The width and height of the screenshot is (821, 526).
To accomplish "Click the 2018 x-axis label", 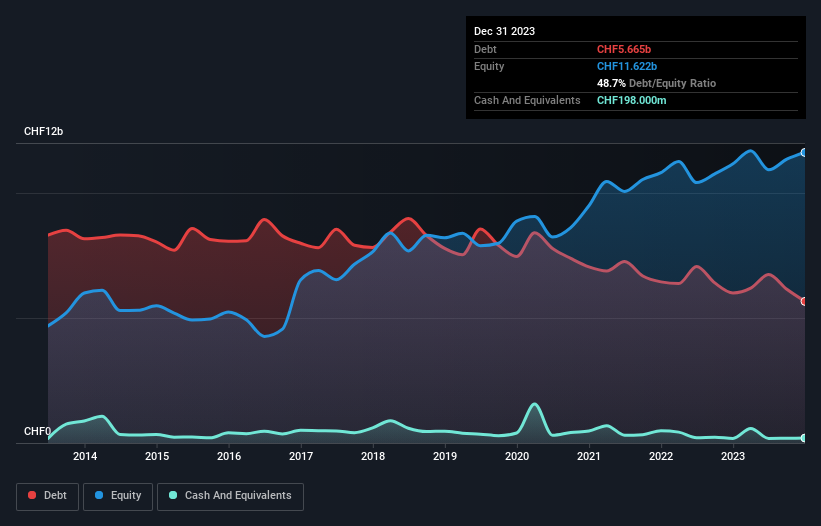I will [x=373, y=456].
